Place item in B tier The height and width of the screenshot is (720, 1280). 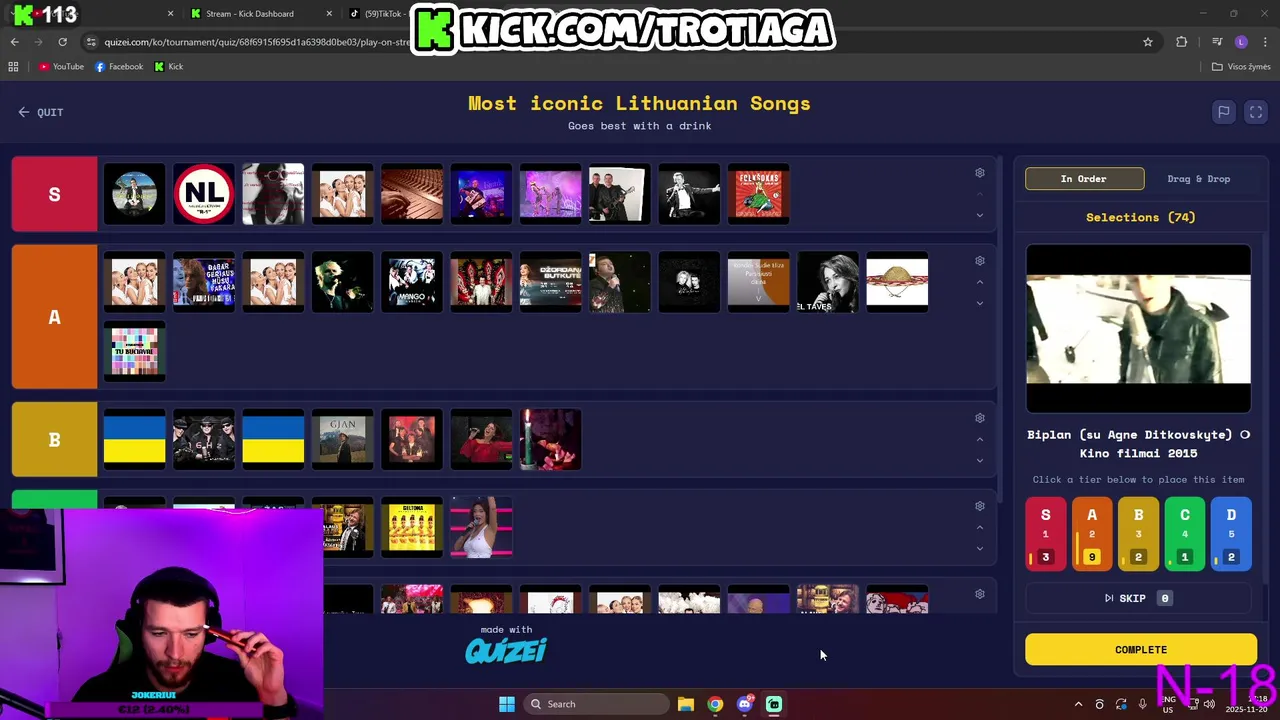coord(1138,534)
